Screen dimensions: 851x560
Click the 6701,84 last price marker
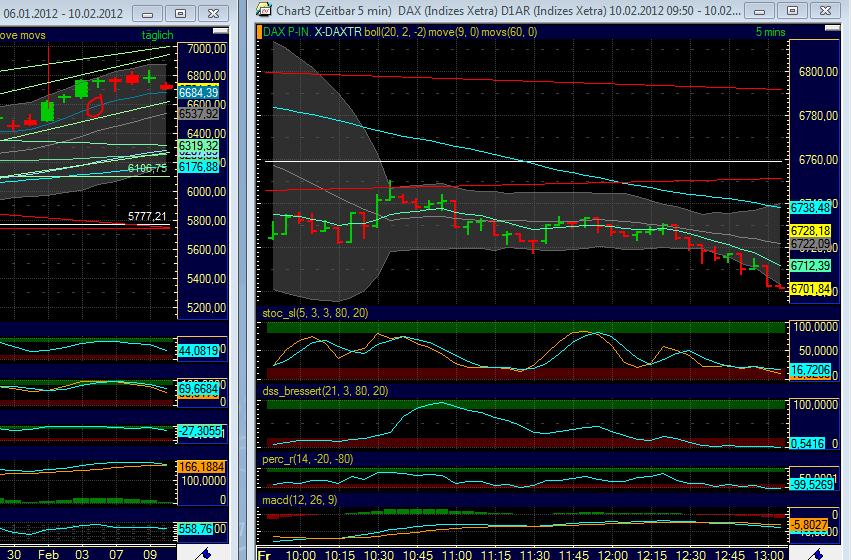[x=810, y=289]
